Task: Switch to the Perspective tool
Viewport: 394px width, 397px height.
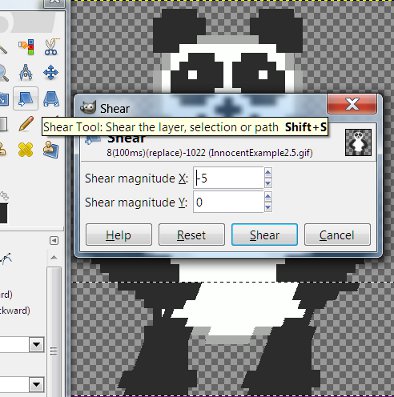Action: (51, 98)
